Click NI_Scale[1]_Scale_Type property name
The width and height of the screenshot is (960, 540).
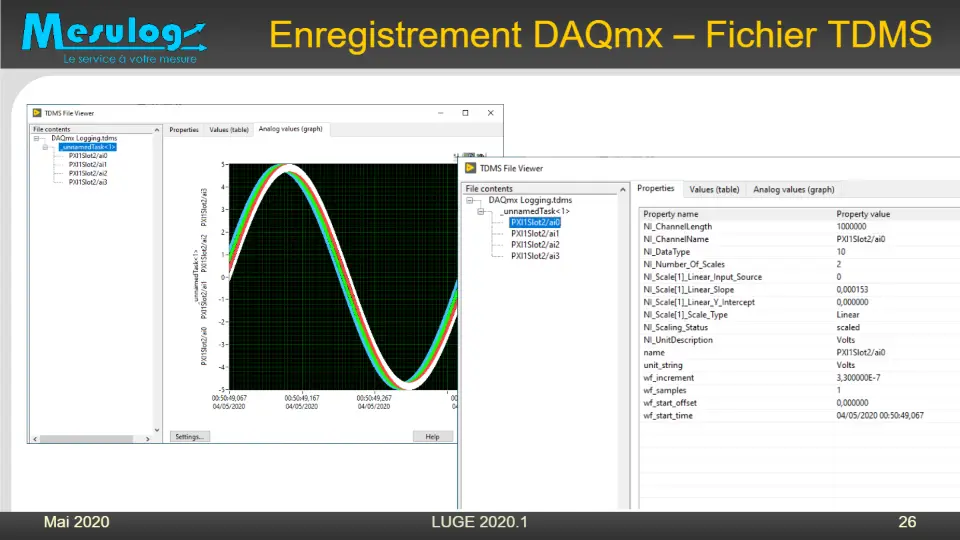685,315
